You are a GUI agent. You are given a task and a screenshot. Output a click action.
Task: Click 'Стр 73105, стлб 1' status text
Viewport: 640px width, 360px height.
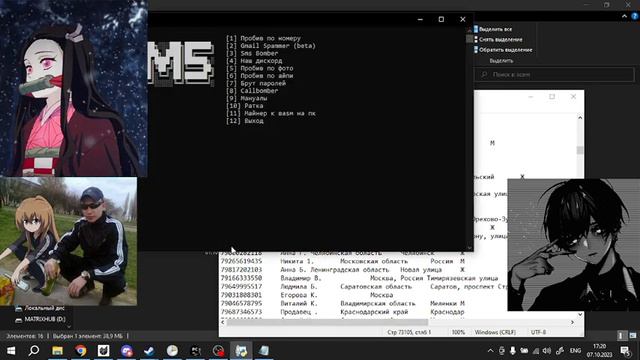click(x=409, y=333)
